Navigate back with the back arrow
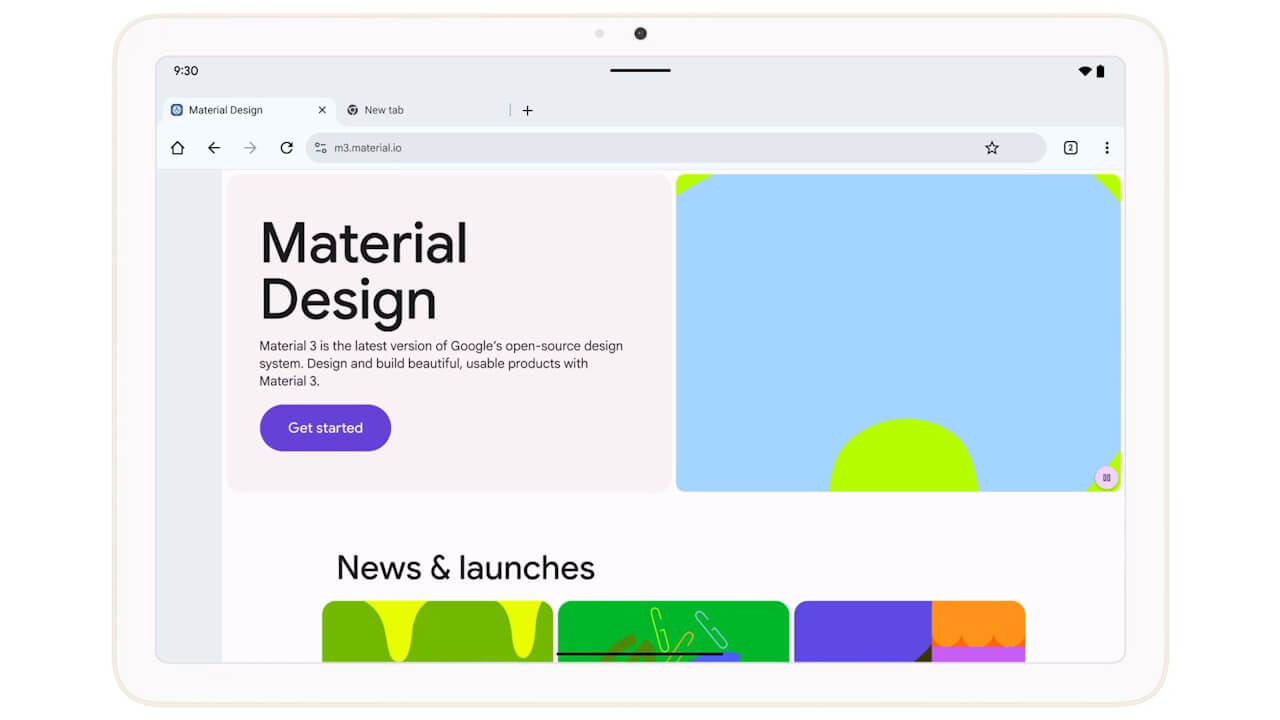The height and width of the screenshot is (720, 1280). [x=214, y=148]
